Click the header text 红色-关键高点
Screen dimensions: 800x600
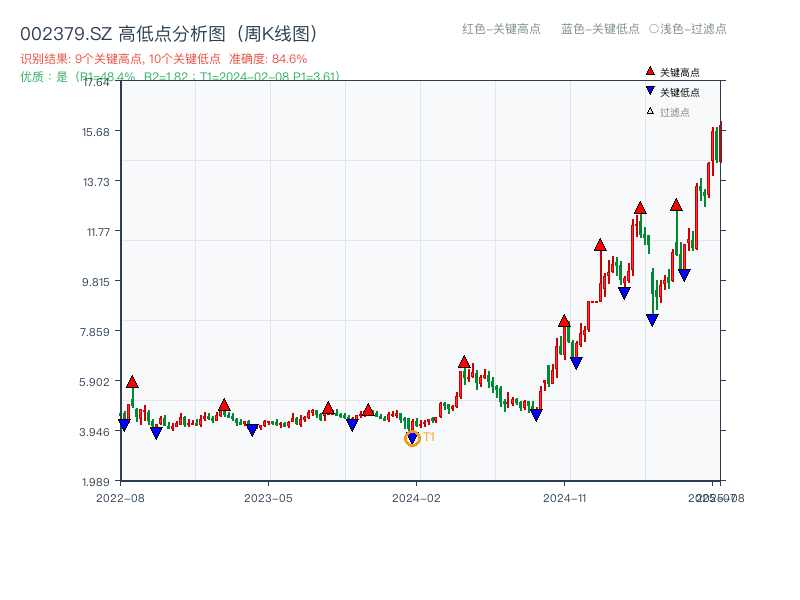pyautogui.click(x=501, y=29)
